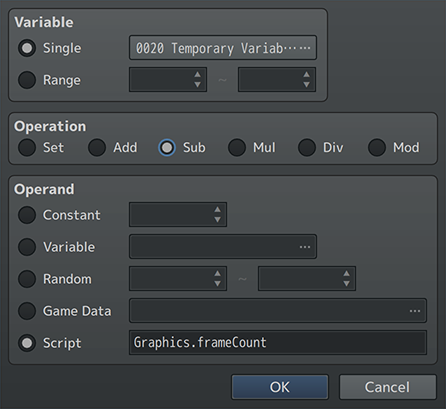The image size is (446, 409).
Task: Choose the Mod operation
Action: coord(377,147)
